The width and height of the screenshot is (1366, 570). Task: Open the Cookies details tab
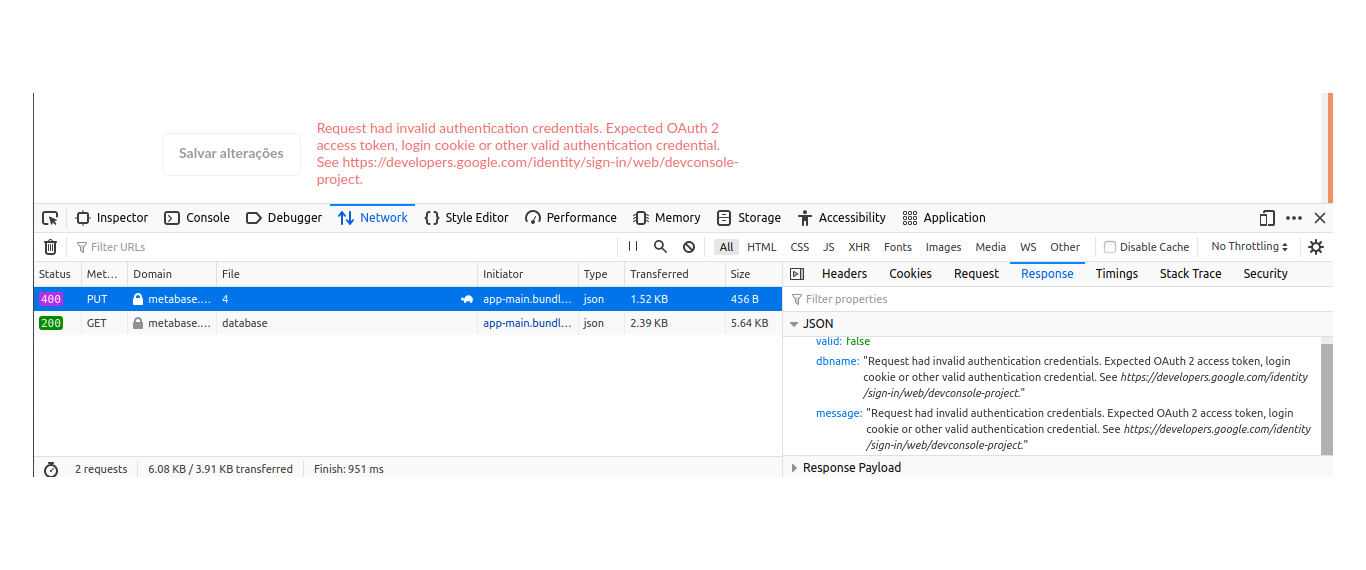pos(911,274)
